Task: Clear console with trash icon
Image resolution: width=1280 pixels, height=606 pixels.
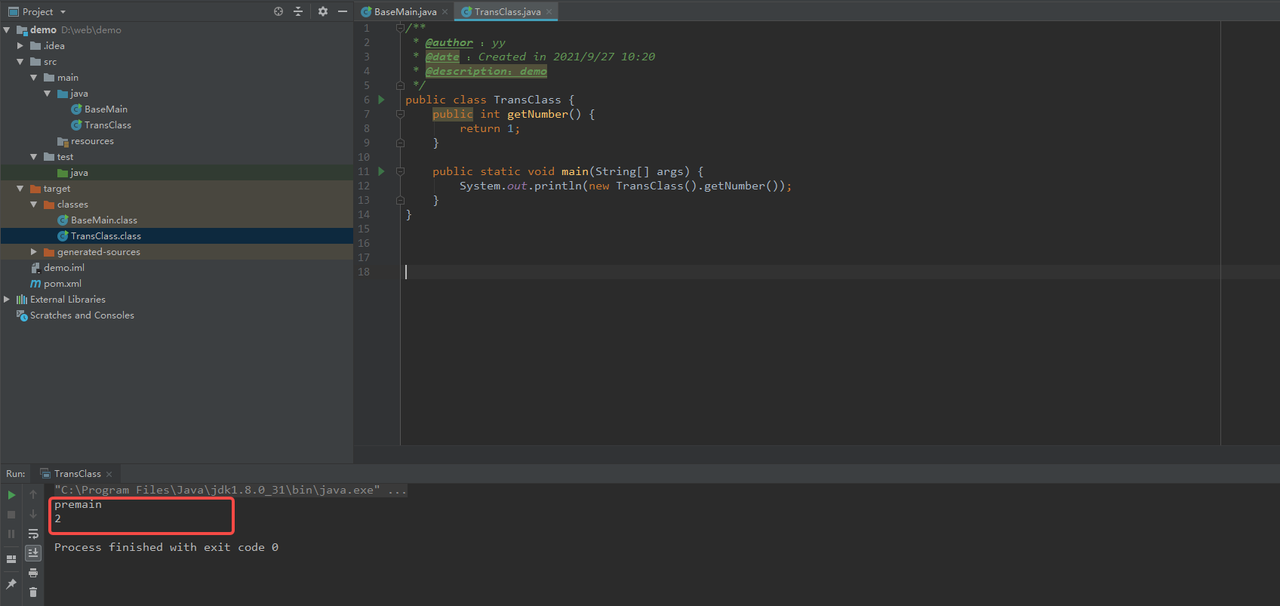Action: (33, 592)
